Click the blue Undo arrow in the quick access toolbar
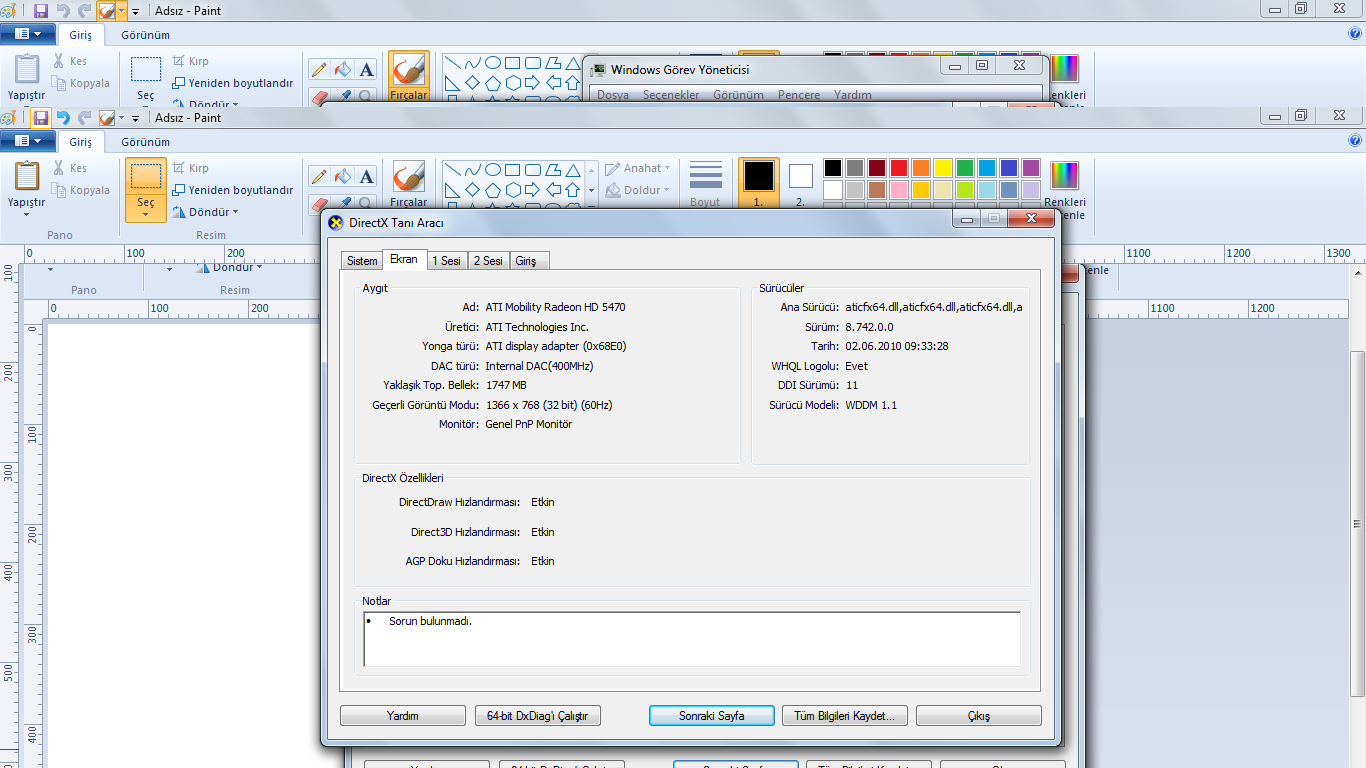The height and width of the screenshot is (768, 1366). (x=63, y=118)
